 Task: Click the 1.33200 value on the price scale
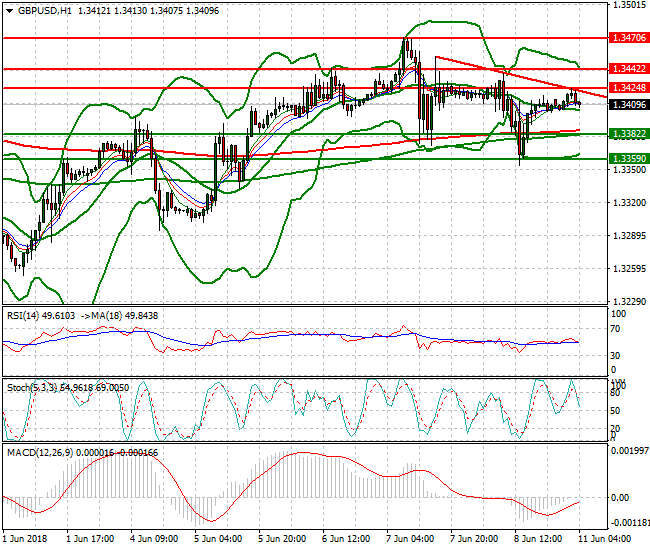627,203
